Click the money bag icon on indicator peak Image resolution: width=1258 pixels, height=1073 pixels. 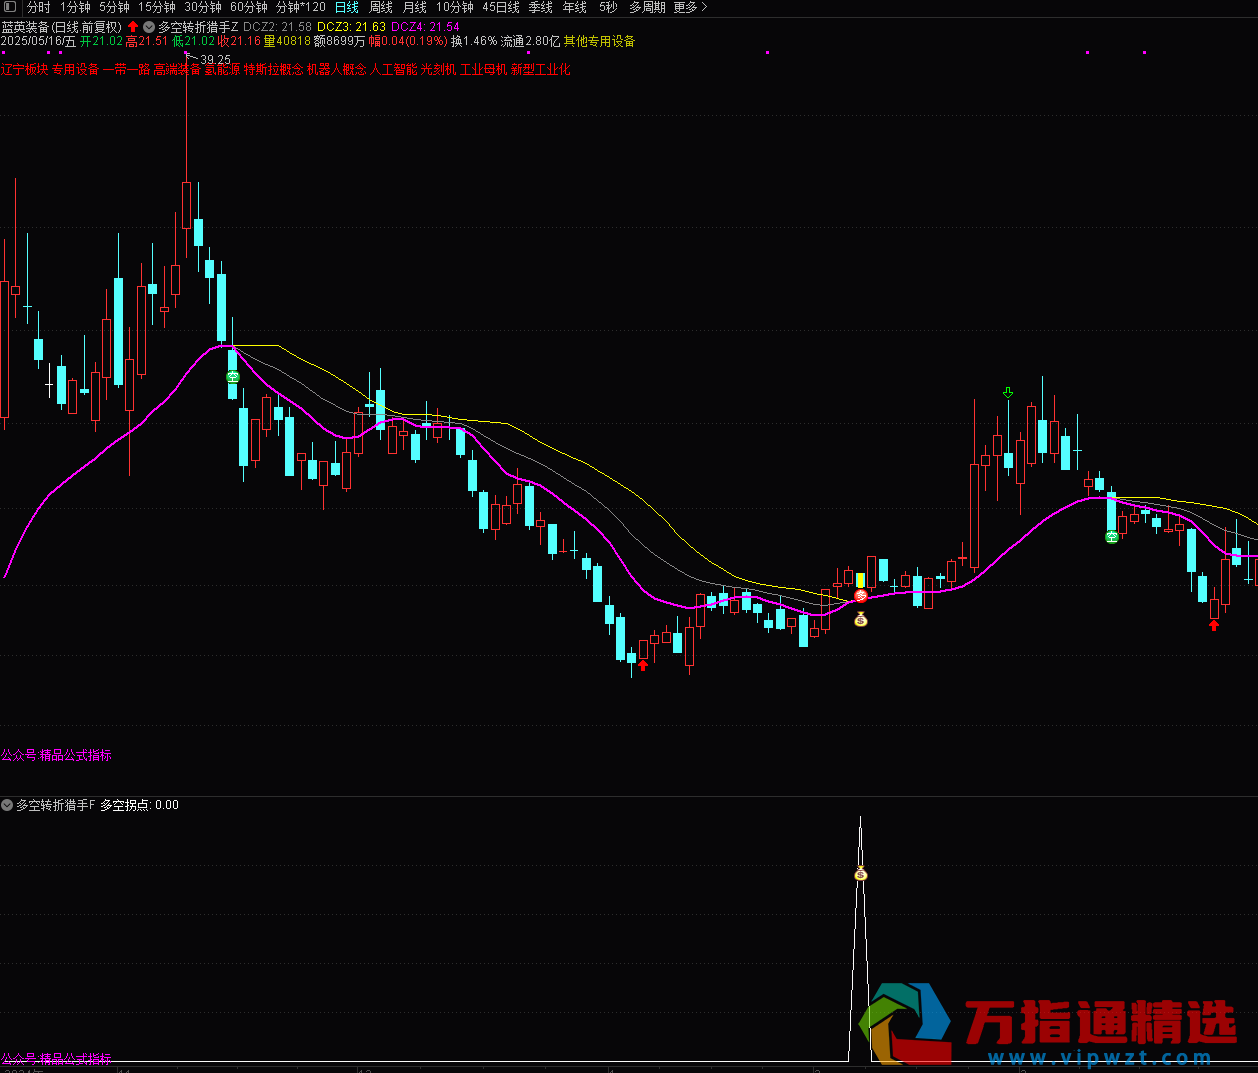tap(861, 874)
